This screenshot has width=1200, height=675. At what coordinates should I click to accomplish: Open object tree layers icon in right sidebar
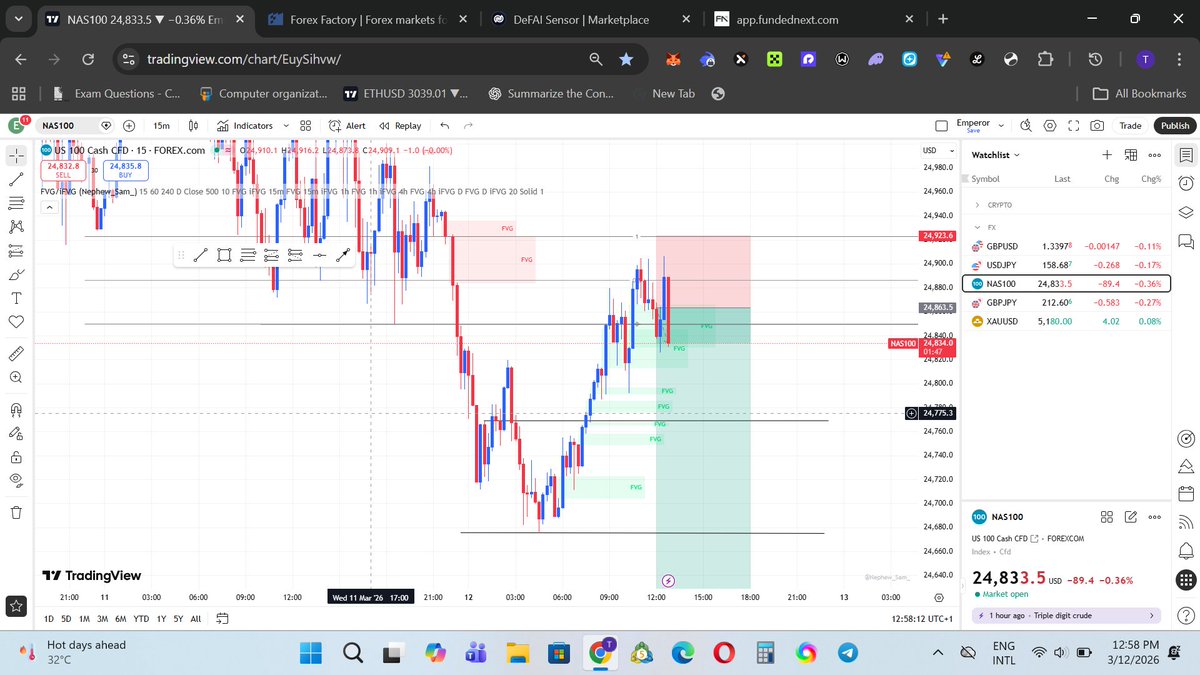point(1185,212)
